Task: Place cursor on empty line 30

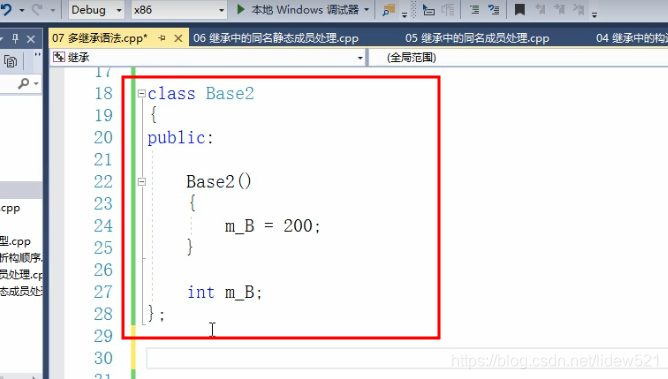Action: pos(407,358)
